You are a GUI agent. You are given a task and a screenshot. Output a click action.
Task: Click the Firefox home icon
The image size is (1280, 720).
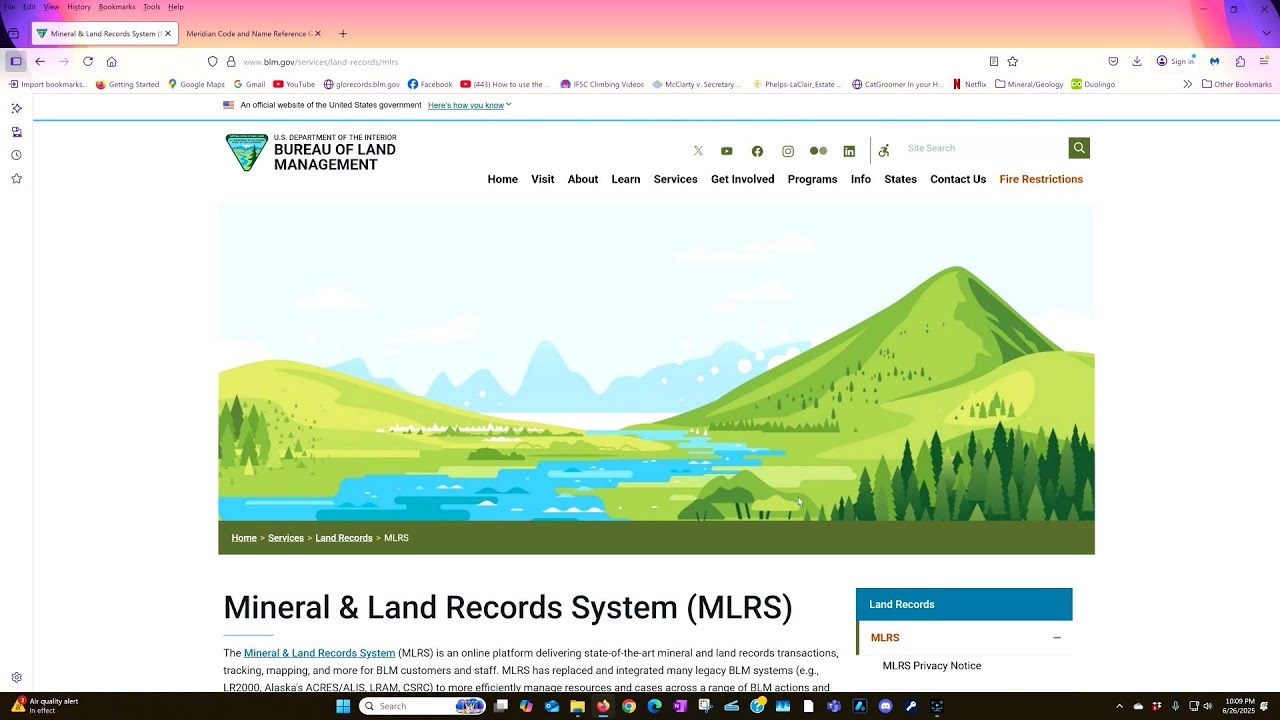tap(112, 61)
